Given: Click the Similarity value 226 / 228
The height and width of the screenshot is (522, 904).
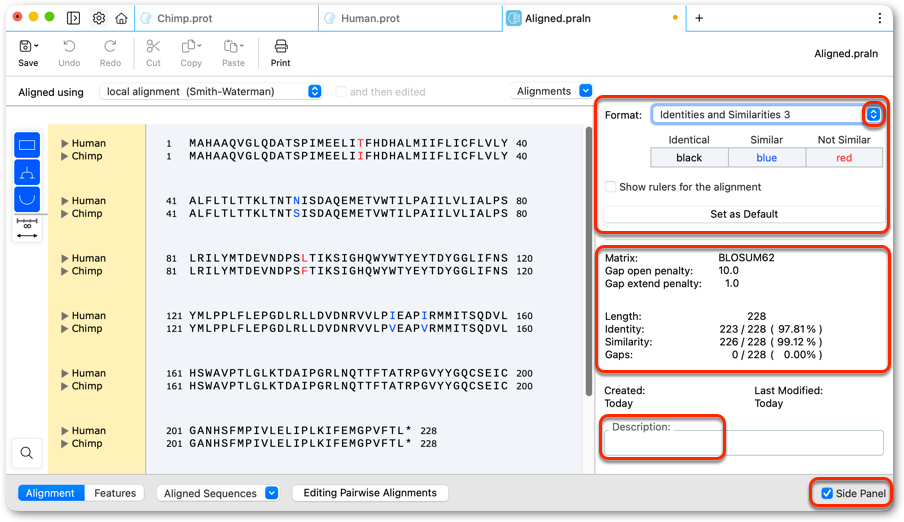Looking at the screenshot, I should [x=743, y=341].
